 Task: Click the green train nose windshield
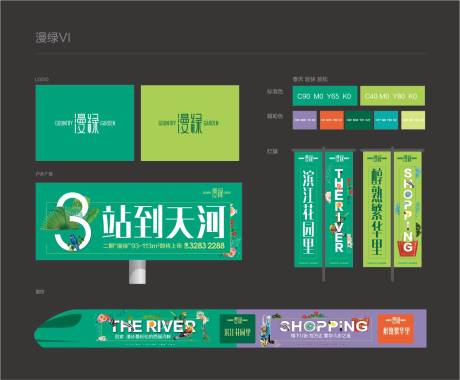60,323
